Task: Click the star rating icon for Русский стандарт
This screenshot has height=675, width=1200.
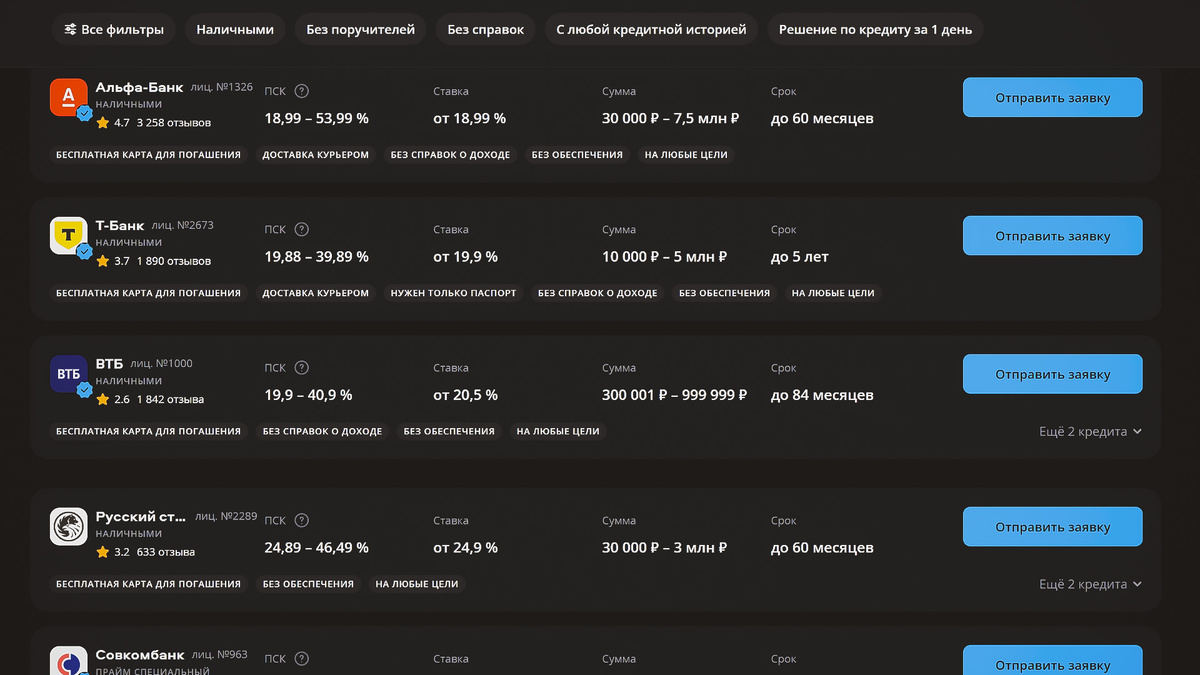Action: point(102,552)
